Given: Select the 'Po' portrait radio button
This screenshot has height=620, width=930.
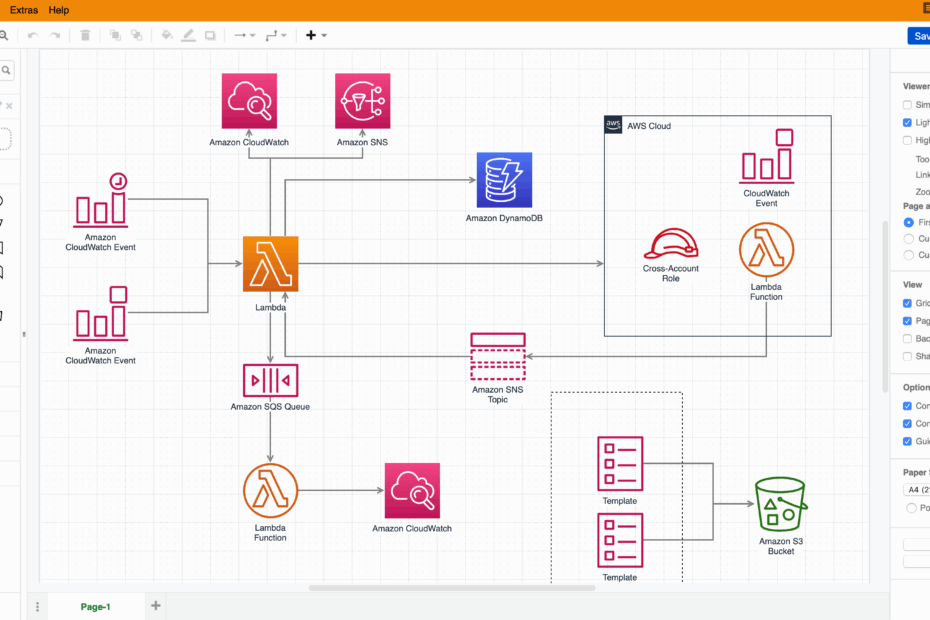Looking at the screenshot, I should tap(911, 508).
